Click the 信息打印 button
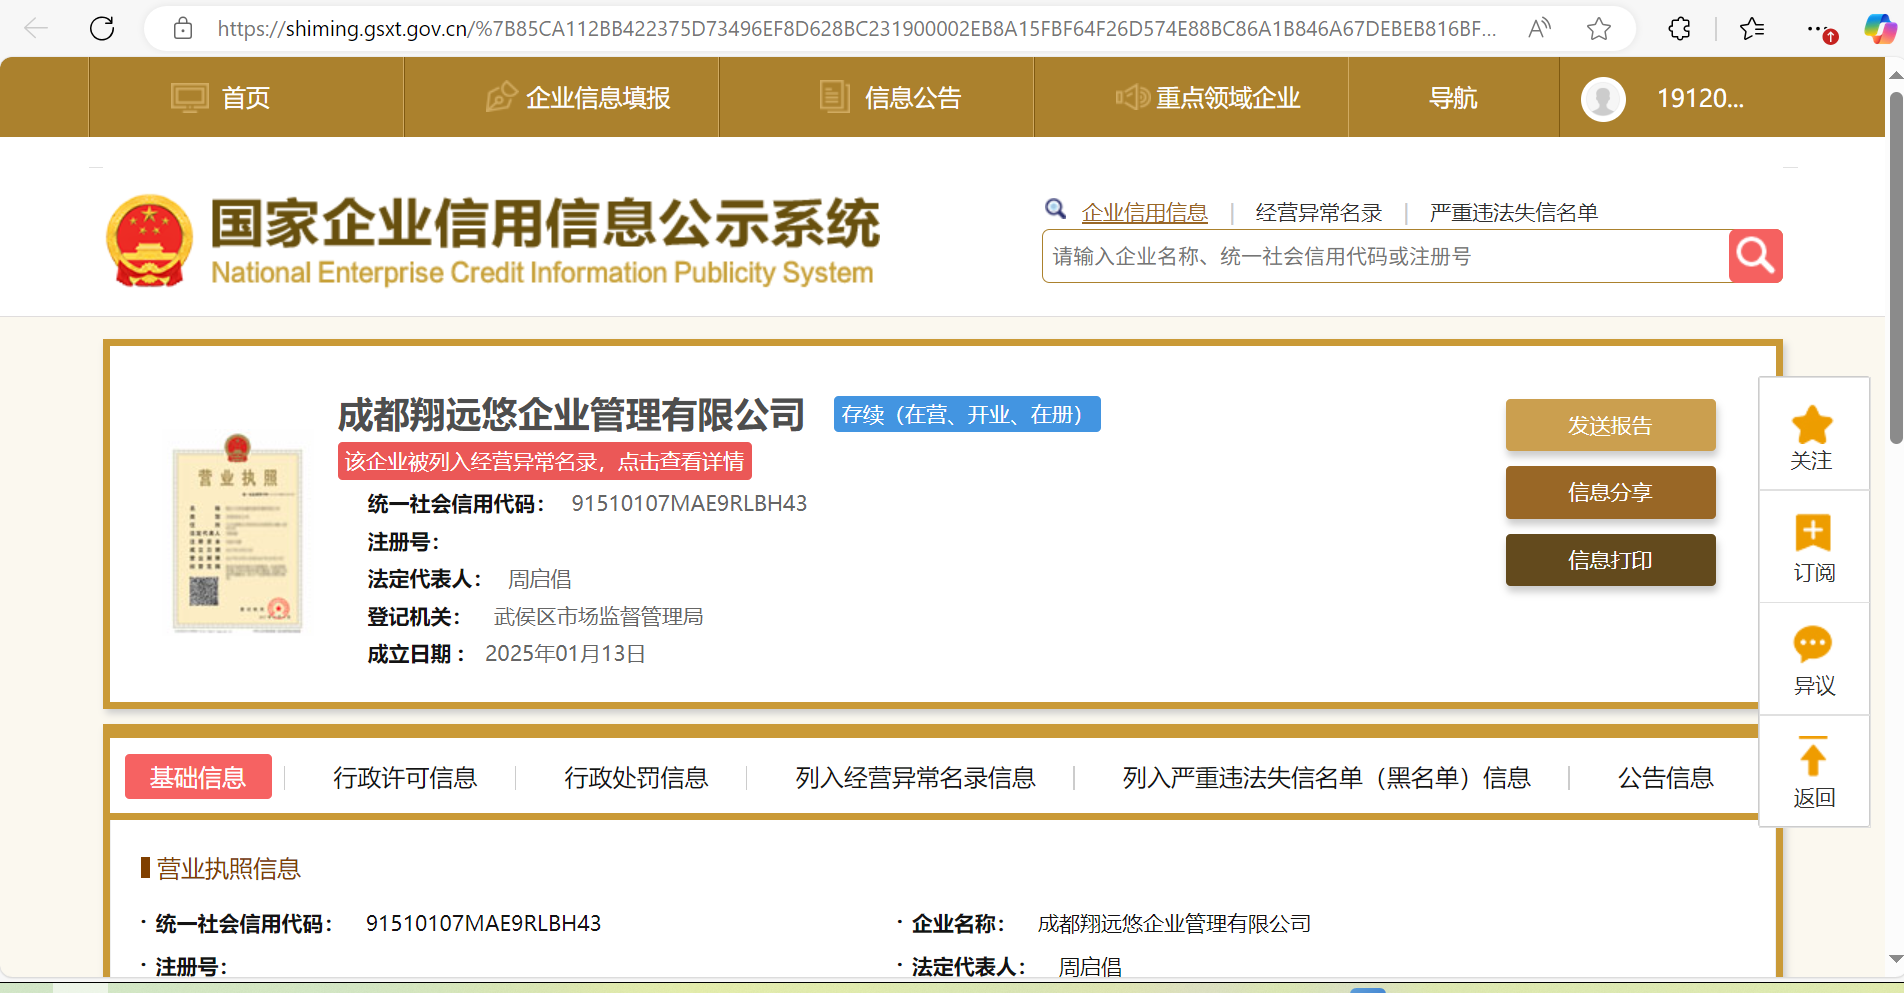This screenshot has height=993, width=1904. 1610,560
